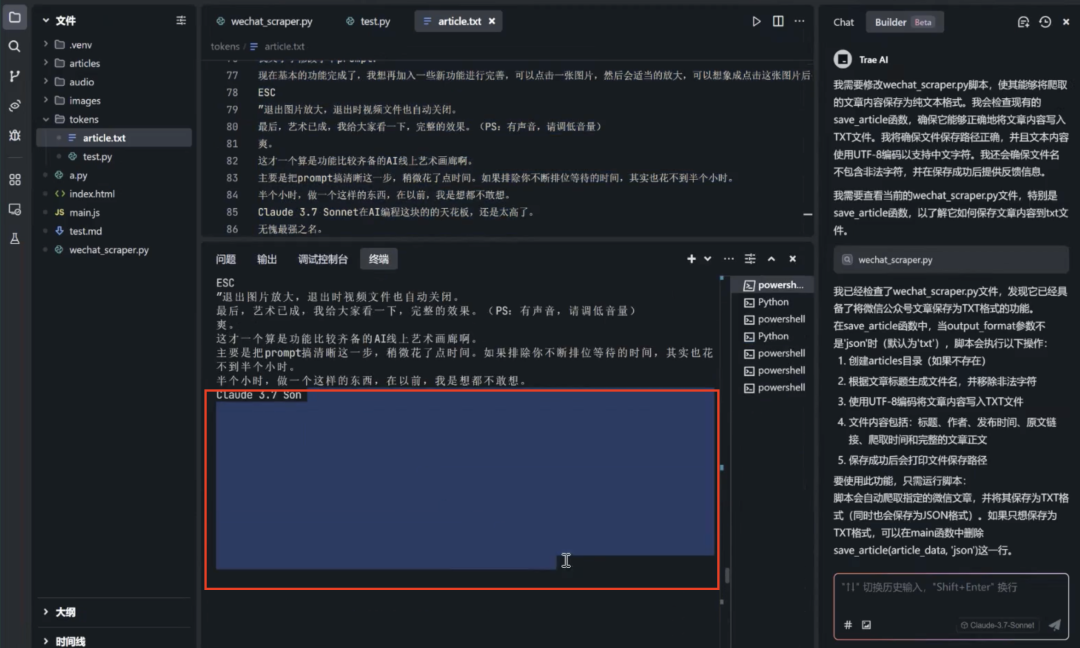Screen dimensions: 1080x648
Task: Run the file with the play icon
Action: (756, 21)
